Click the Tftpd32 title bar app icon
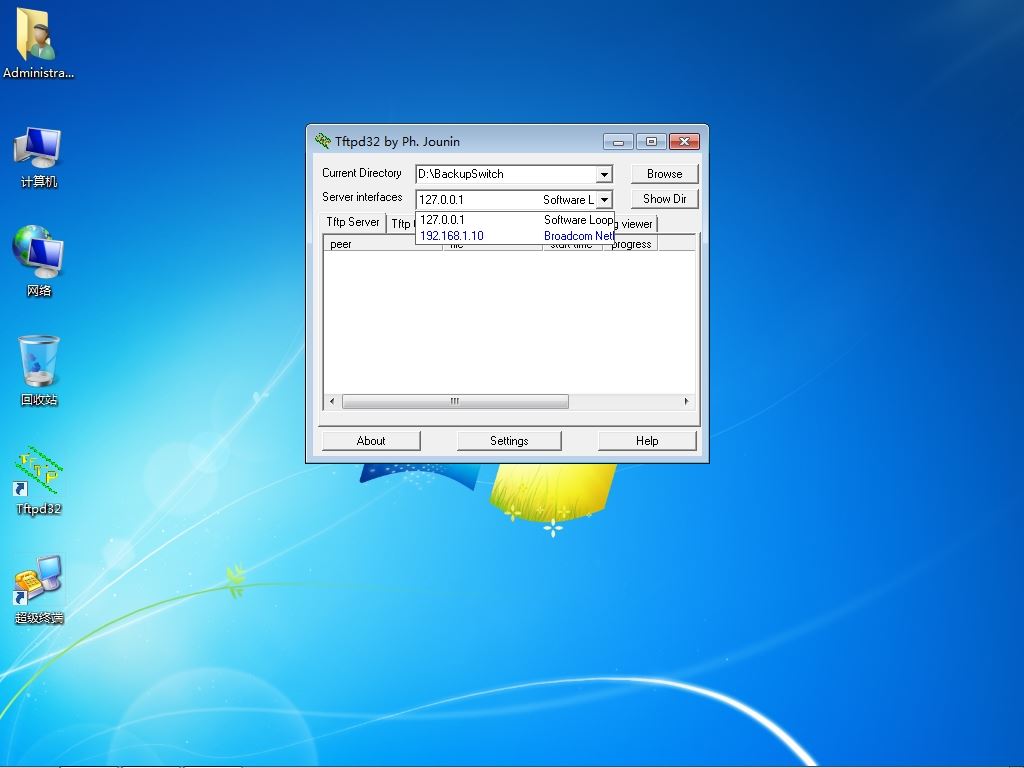Image resolution: width=1024 pixels, height=768 pixels. pos(323,141)
